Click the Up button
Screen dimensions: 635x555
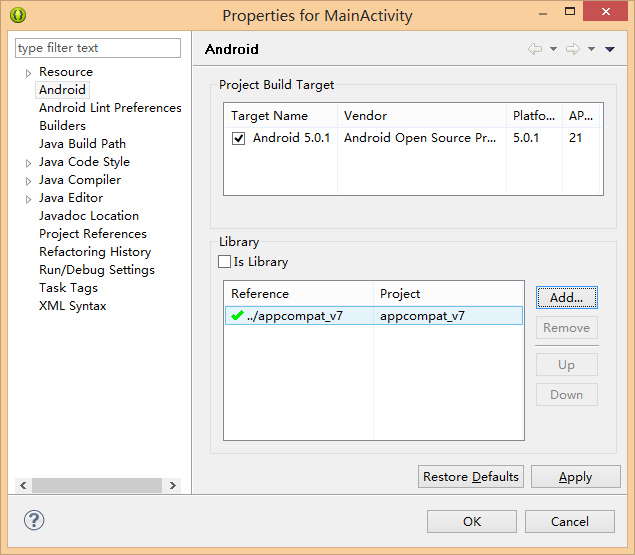coord(567,365)
